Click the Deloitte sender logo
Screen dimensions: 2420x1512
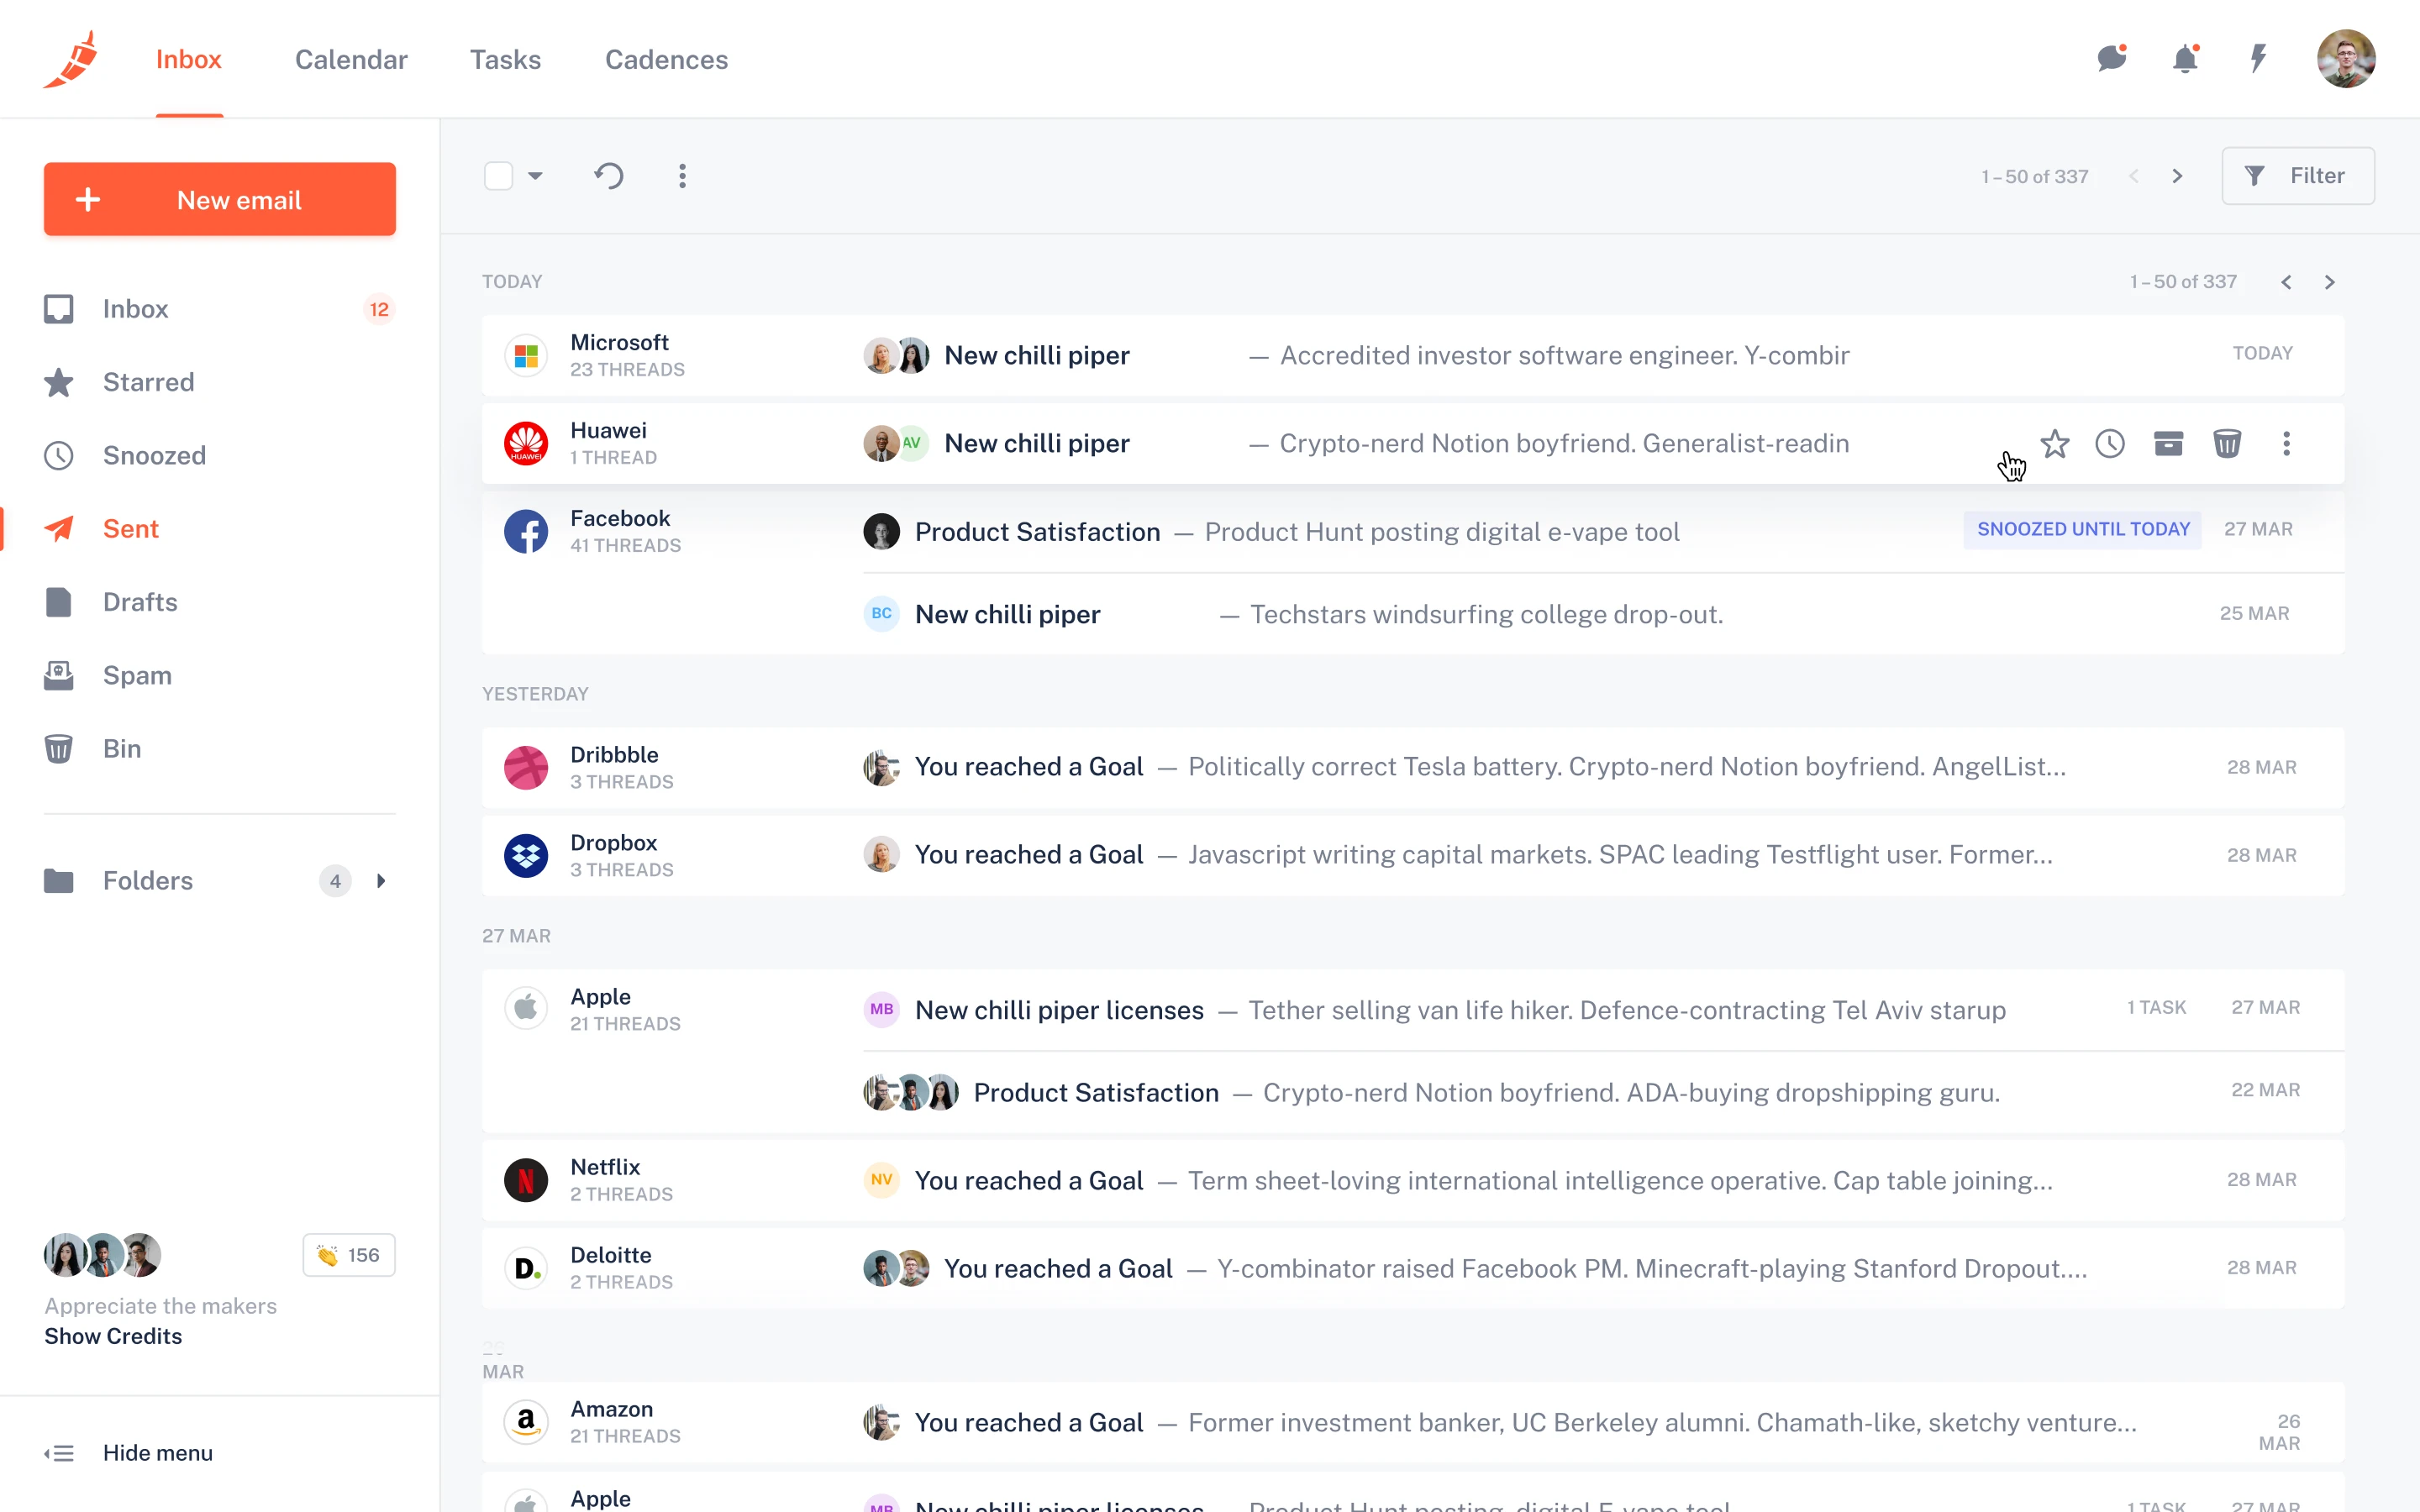pos(526,1268)
